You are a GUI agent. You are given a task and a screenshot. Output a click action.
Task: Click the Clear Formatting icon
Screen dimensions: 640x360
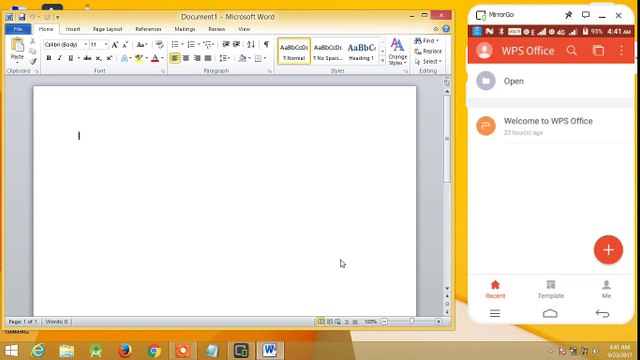[160, 44]
